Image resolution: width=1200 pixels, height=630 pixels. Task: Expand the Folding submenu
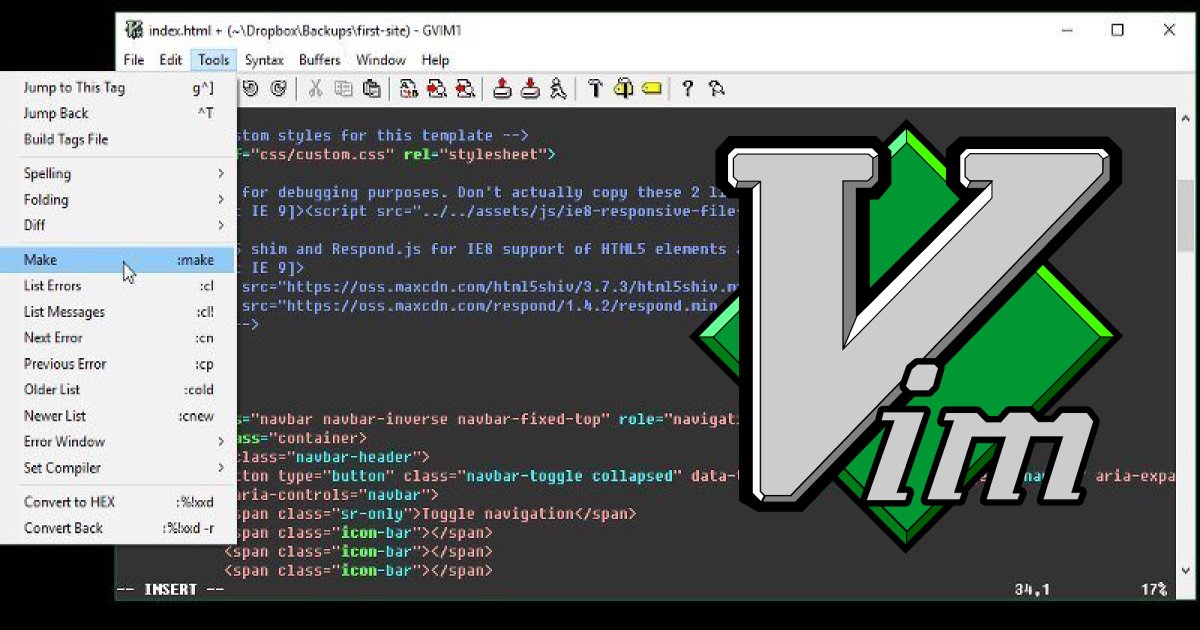click(x=118, y=200)
